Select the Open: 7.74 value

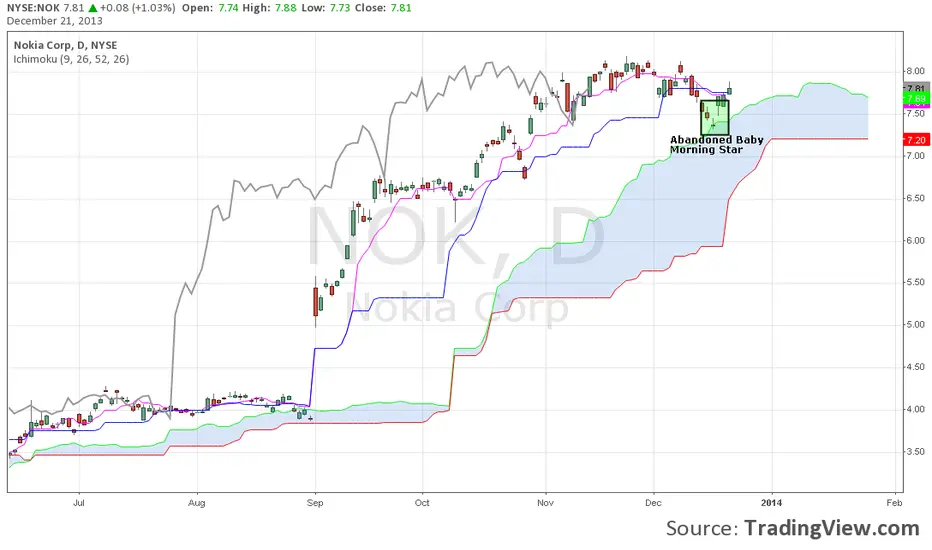click(210, 8)
